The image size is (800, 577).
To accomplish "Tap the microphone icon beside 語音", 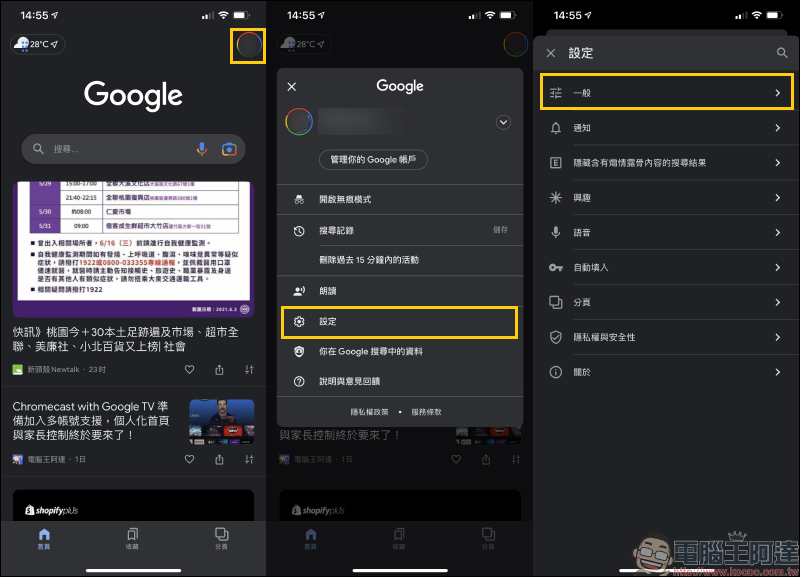I will click(556, 233).
